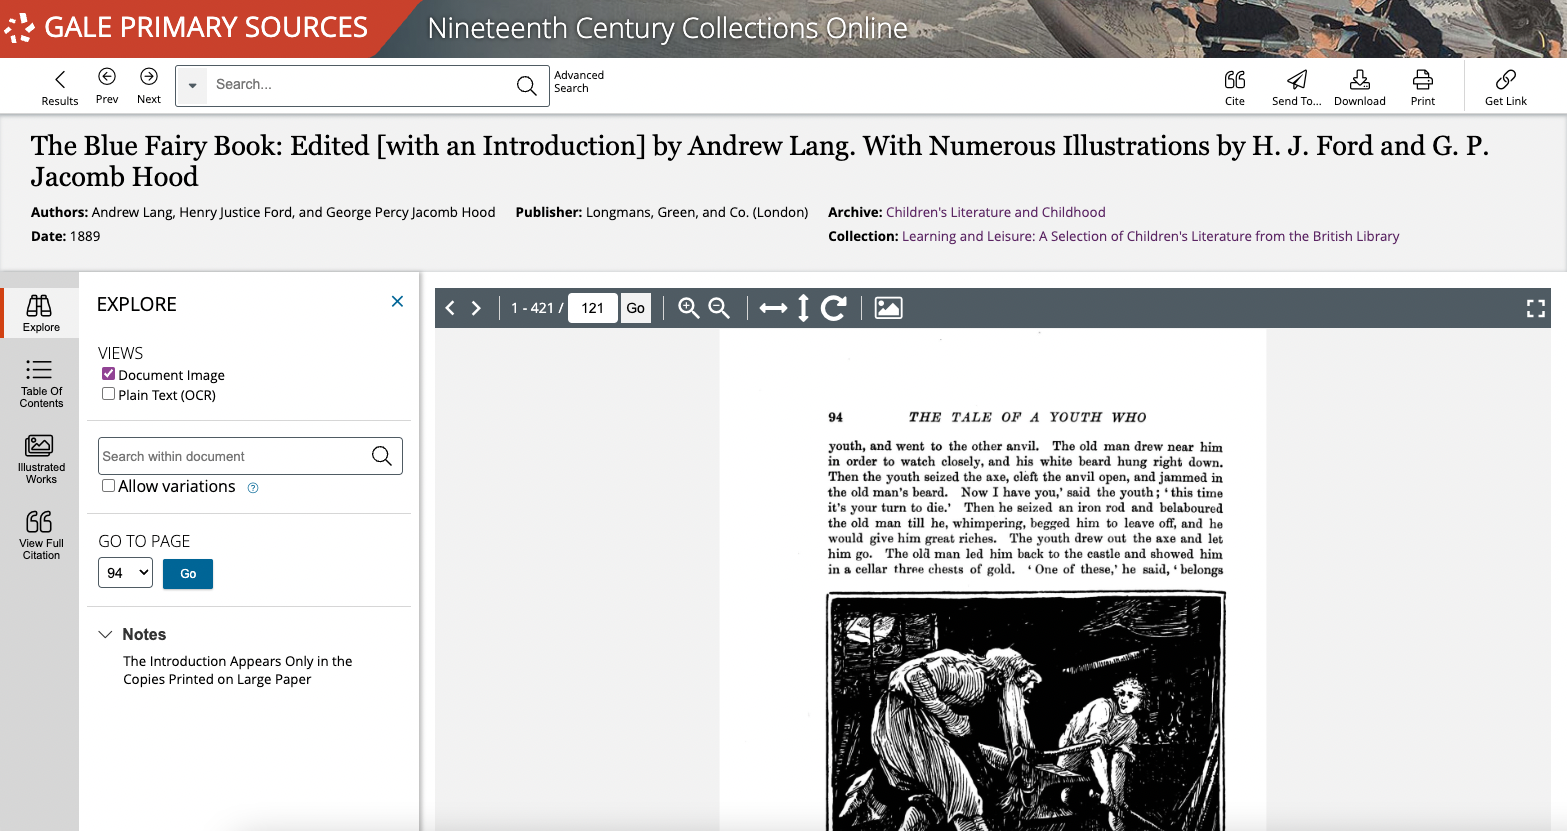
Task: Zoom in on the document image
Action: click(688, 308)
